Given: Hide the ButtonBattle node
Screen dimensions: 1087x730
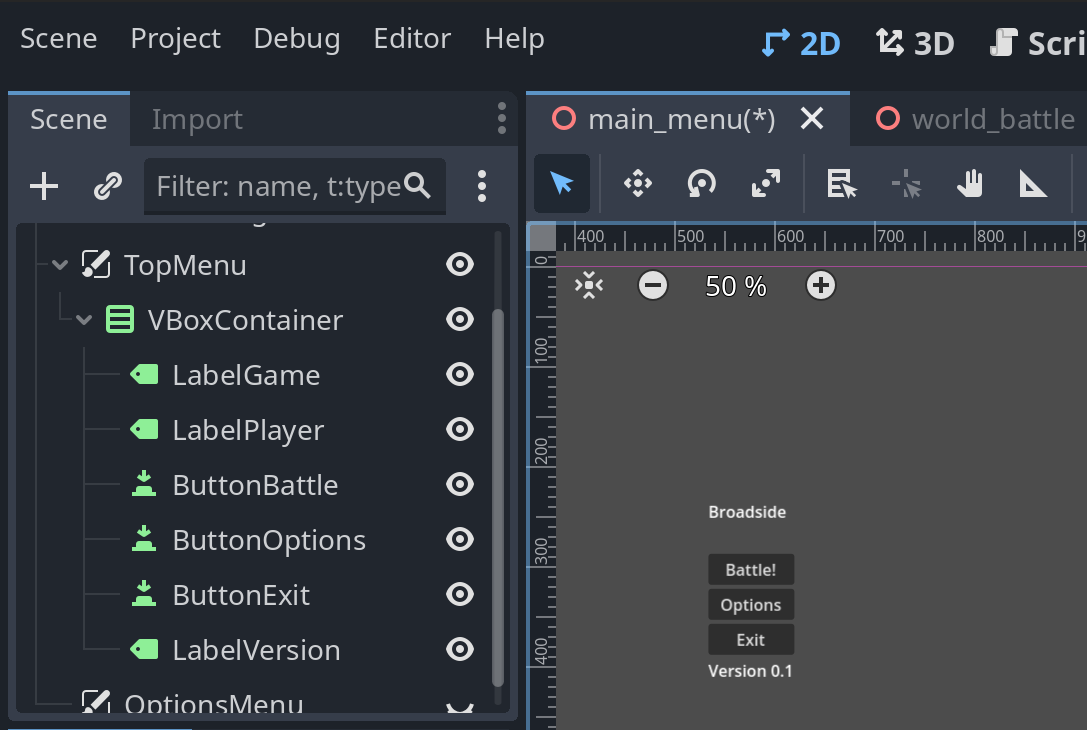Looking at the screenshot, I should (460, 484).
